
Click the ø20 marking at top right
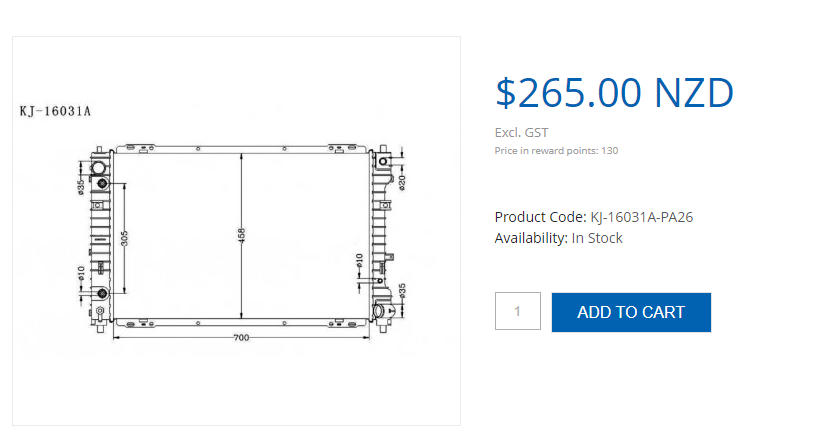pos(402,181)
